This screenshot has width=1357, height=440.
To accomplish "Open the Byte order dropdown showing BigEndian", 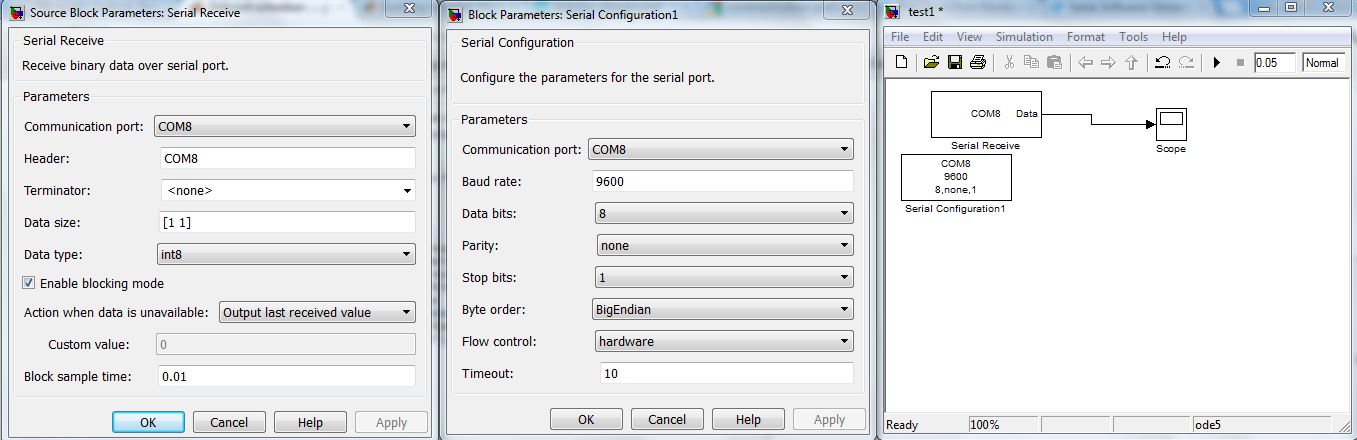I will (x=723, y=309).
